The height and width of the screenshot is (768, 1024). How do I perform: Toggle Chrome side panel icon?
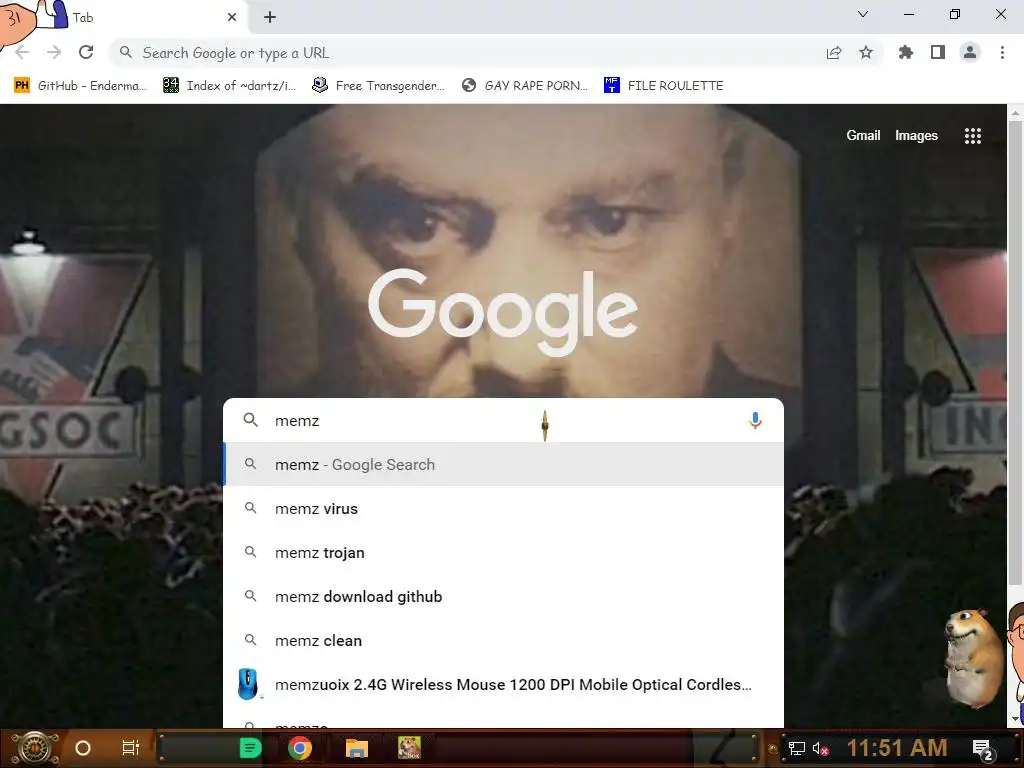[938, 52]
